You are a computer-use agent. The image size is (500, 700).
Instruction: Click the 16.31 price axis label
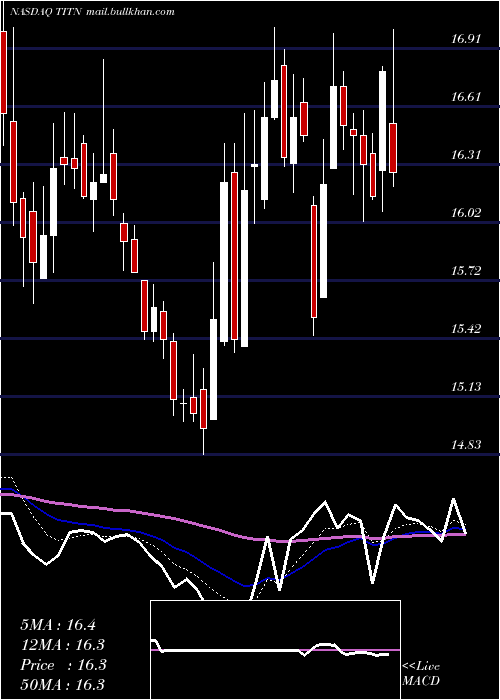pyautogui.click(x=466, y=155)
